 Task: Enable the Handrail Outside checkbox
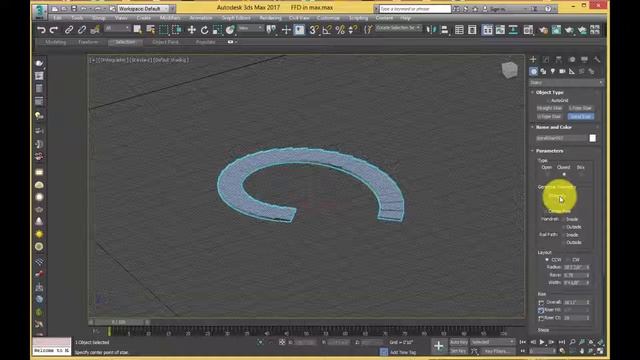pyautogui.click(x=563, y=227)
